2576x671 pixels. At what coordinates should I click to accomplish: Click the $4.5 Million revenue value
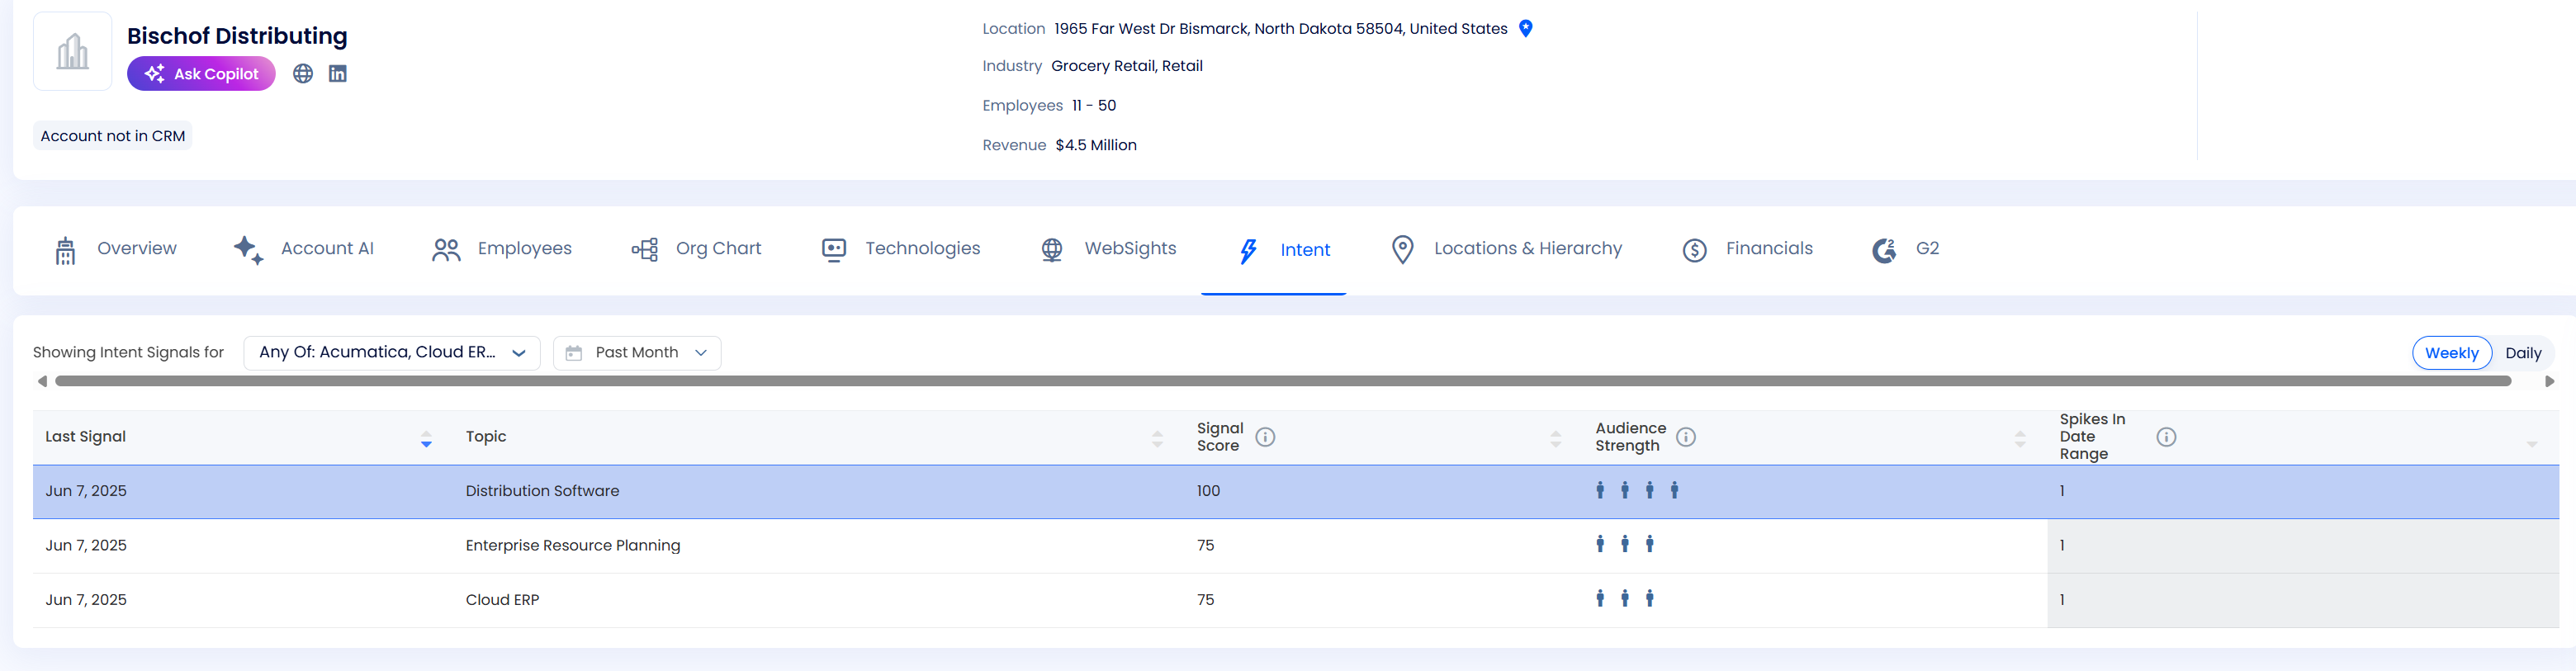[1096, 145]
